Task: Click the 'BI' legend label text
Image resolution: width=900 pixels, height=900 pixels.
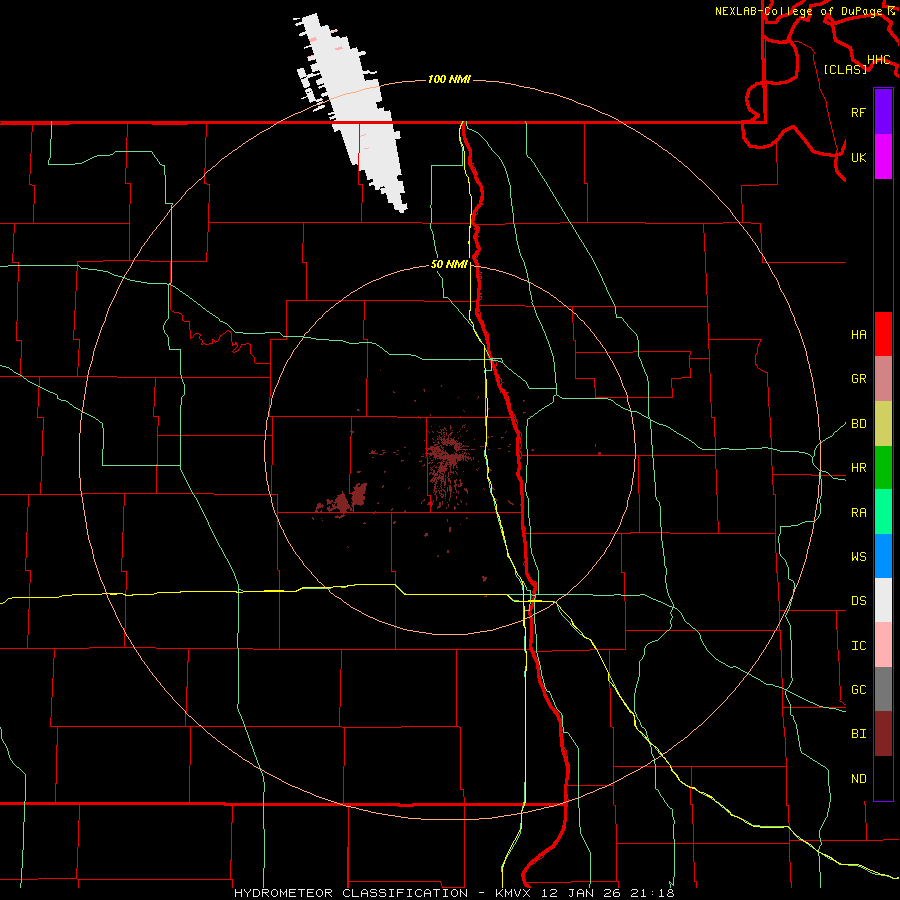Action: [858, 734]
